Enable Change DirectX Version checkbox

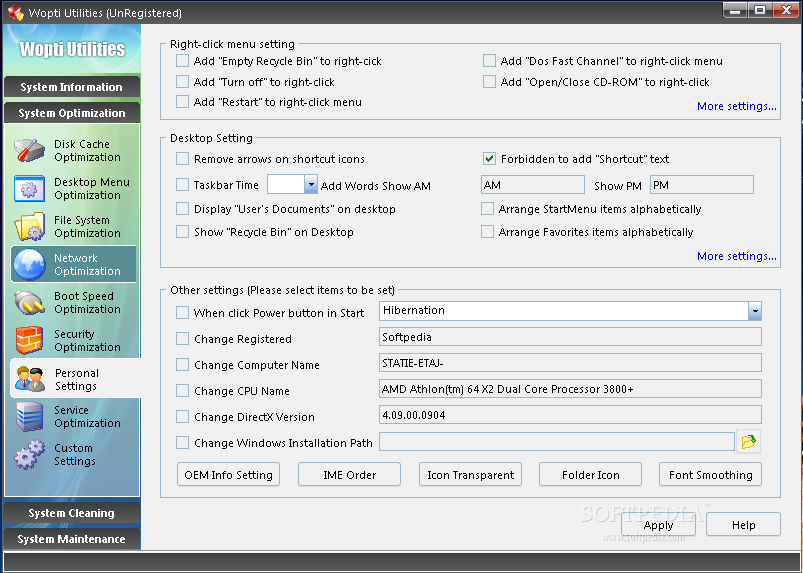(182, 416)
